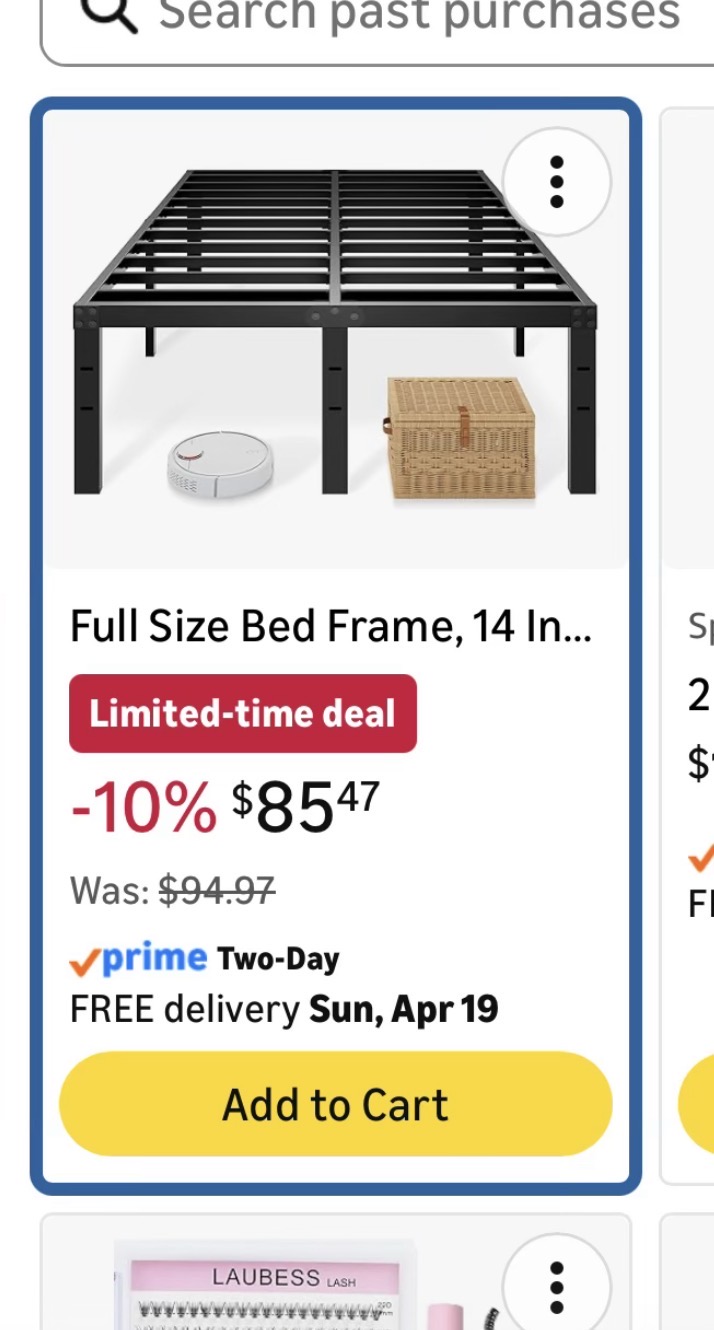Click the -10% discount label
The width and height of the screenshot is (714, 1330).
point(142,808)
